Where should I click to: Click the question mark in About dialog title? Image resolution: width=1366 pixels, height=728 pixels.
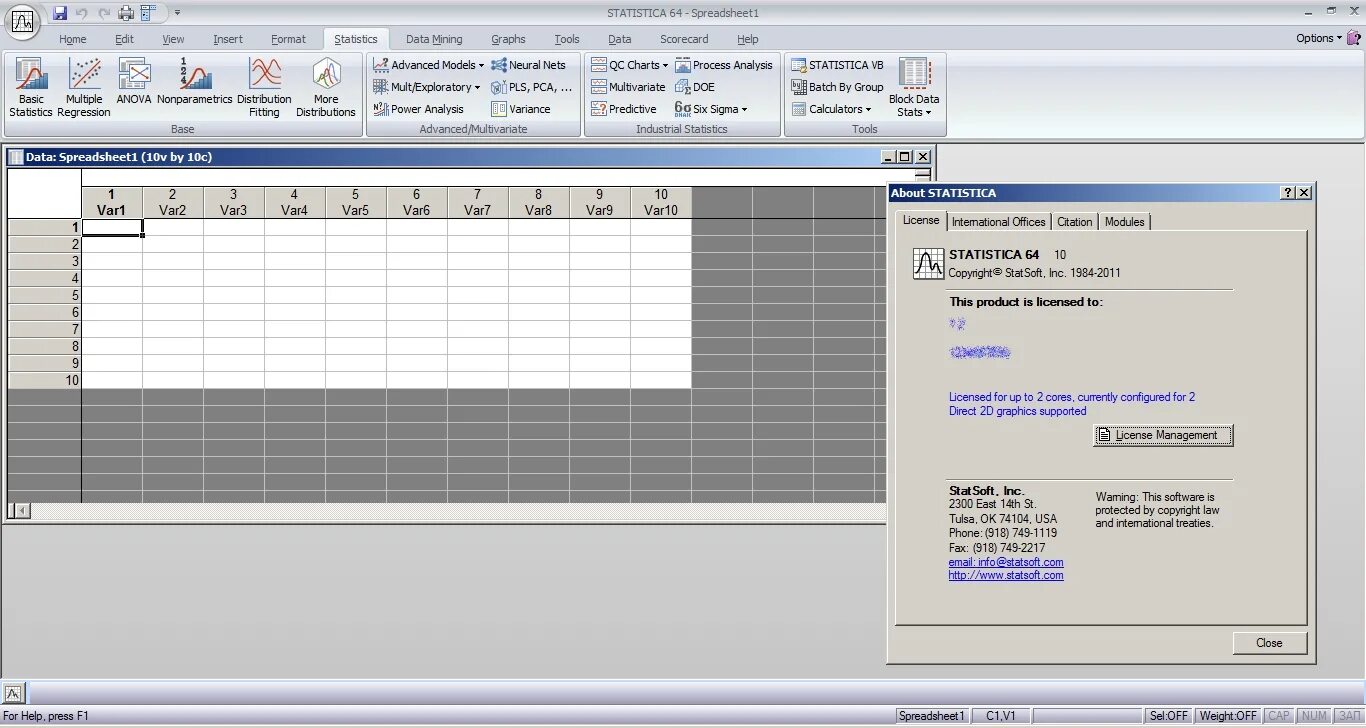pyautogui.click(x=1288, y=193)
